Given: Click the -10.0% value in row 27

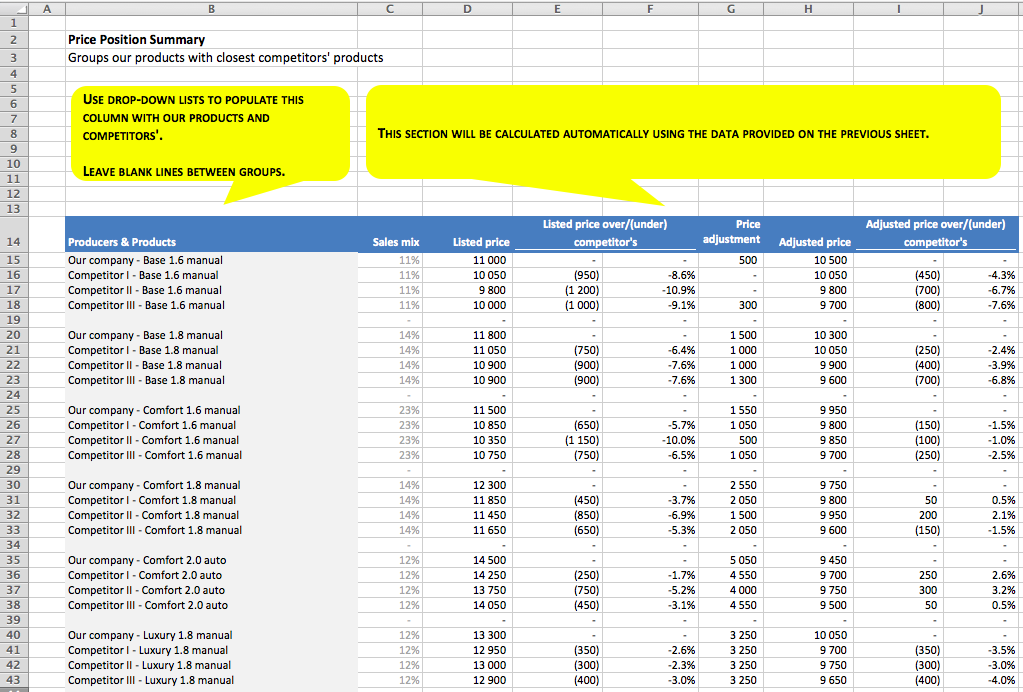Looking at the screenshot, I should (679, 440).
